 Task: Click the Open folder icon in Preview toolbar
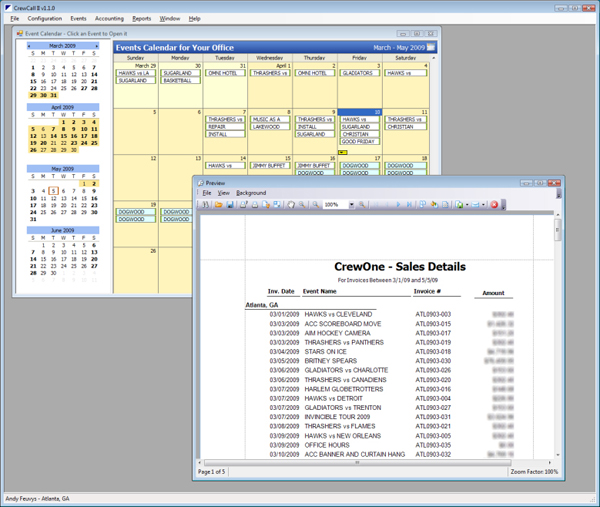[x=218, y=205]
